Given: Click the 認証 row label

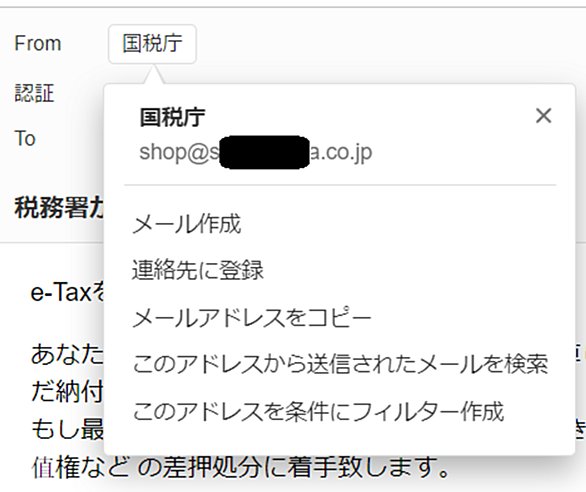Looking at the screenshot, I should [x=34, y=93].
